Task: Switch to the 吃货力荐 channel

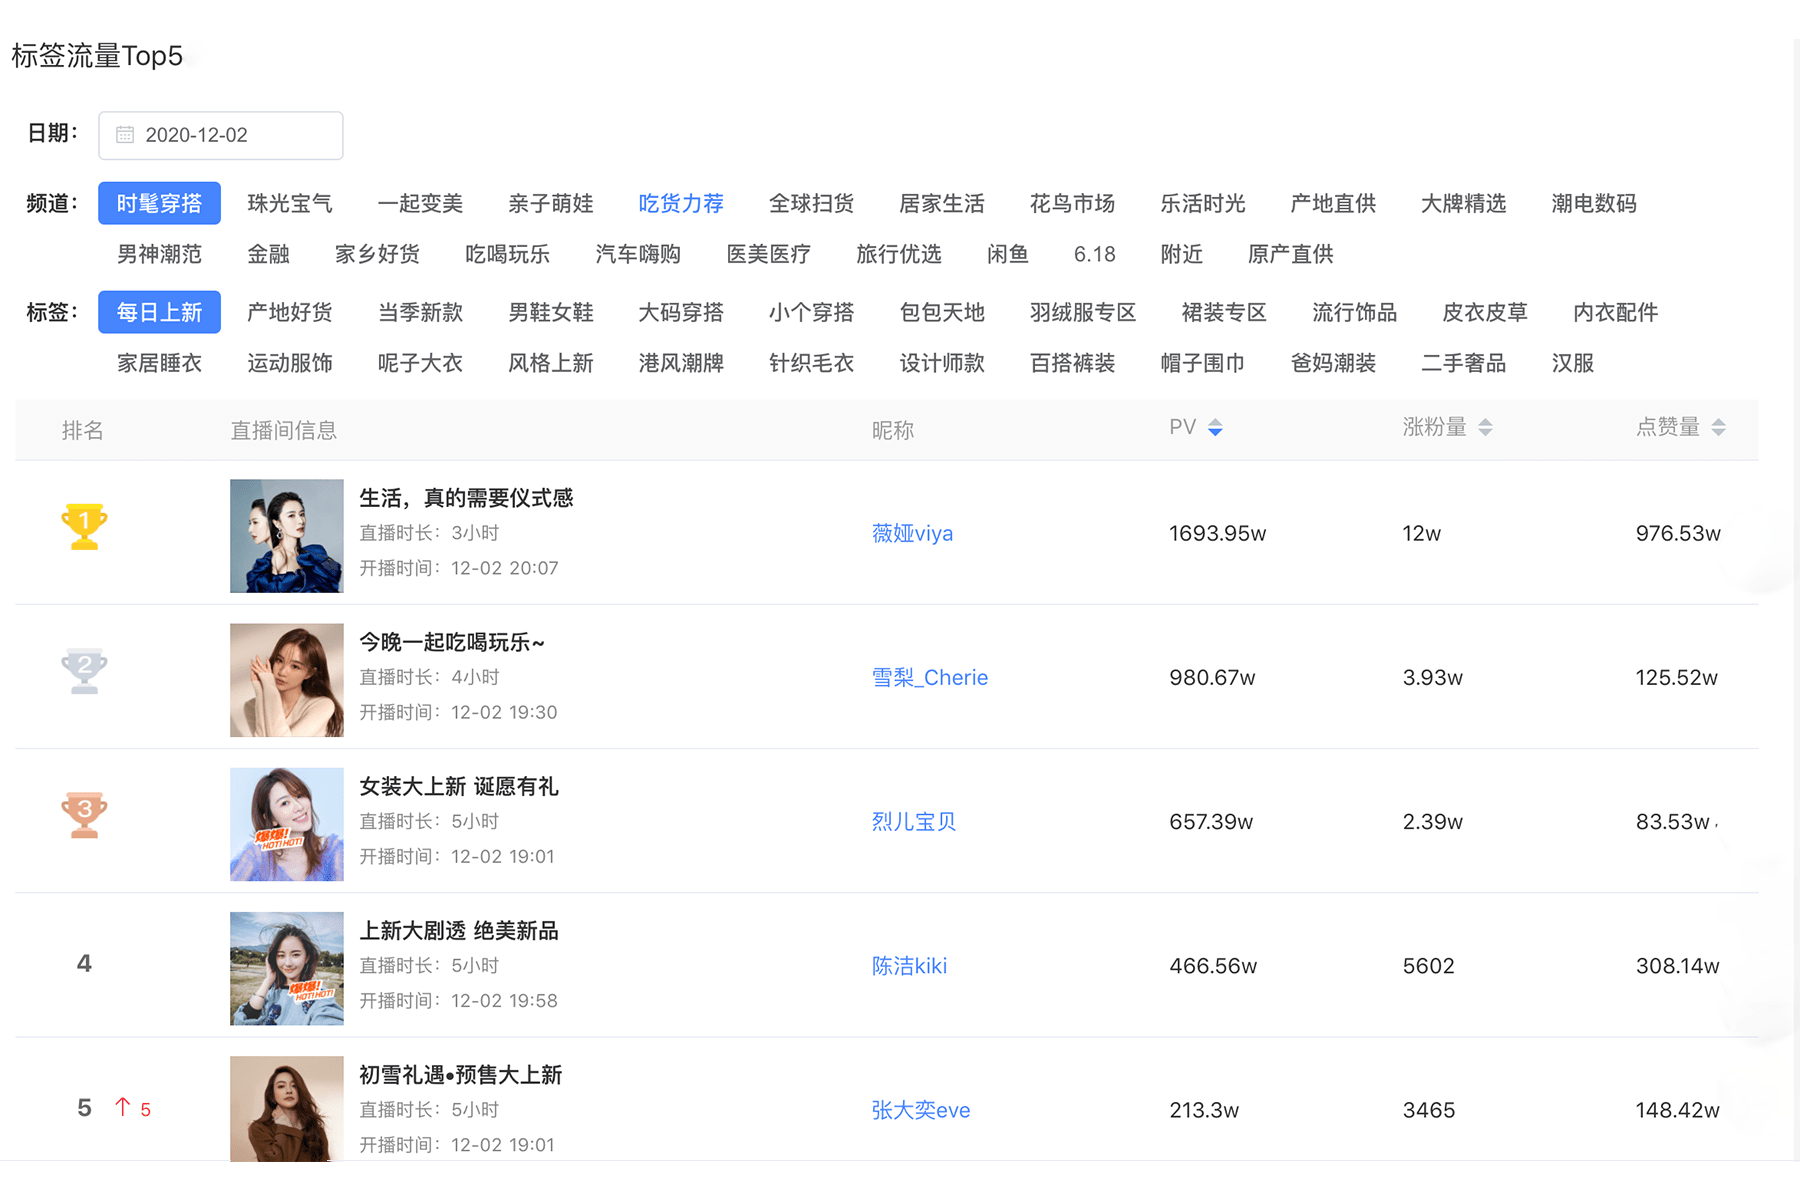Action: (681, 204)
